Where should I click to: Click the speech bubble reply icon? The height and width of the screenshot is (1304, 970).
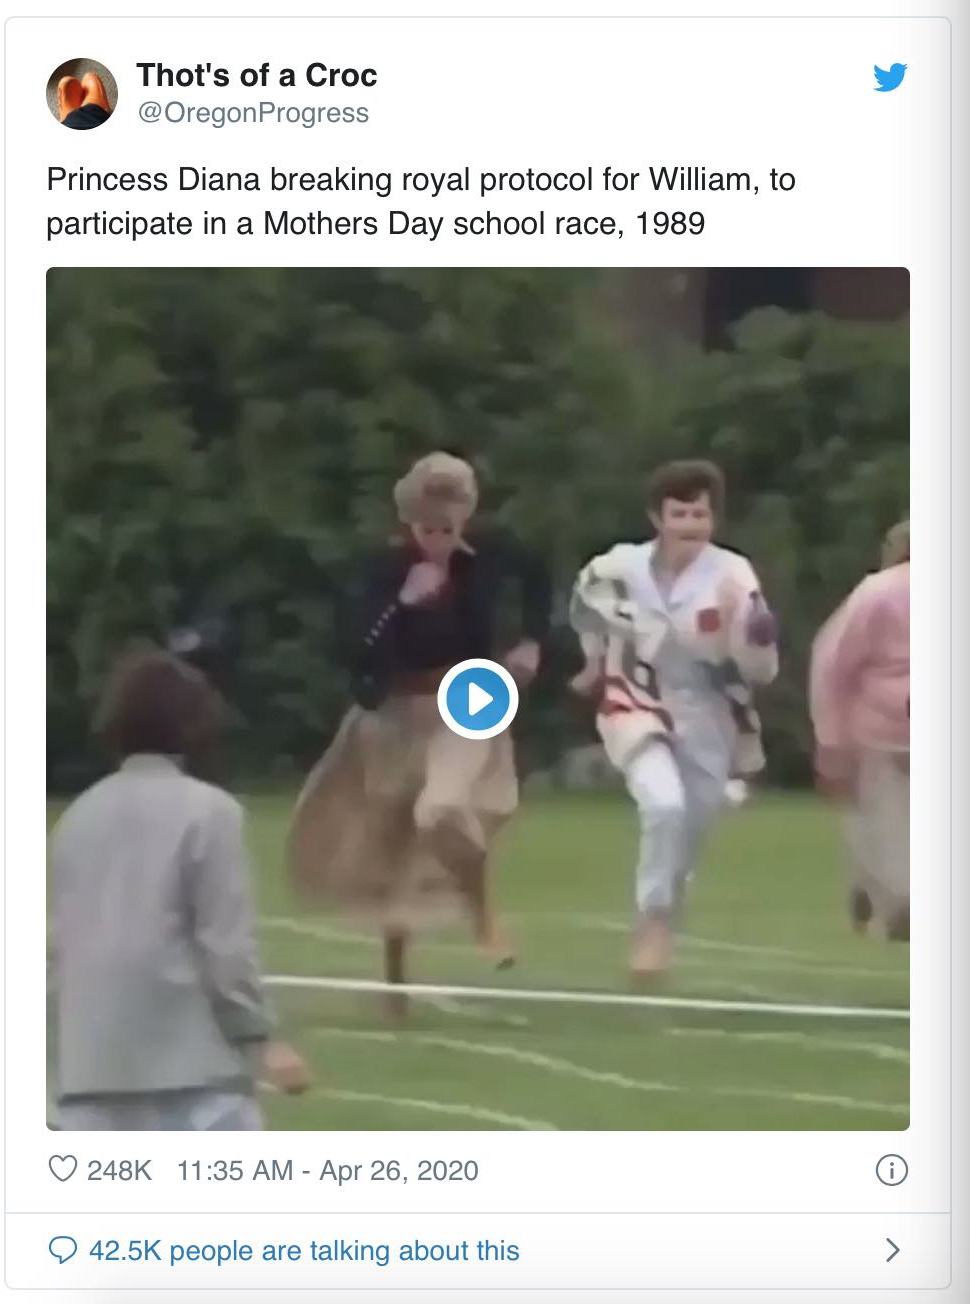63,1250
